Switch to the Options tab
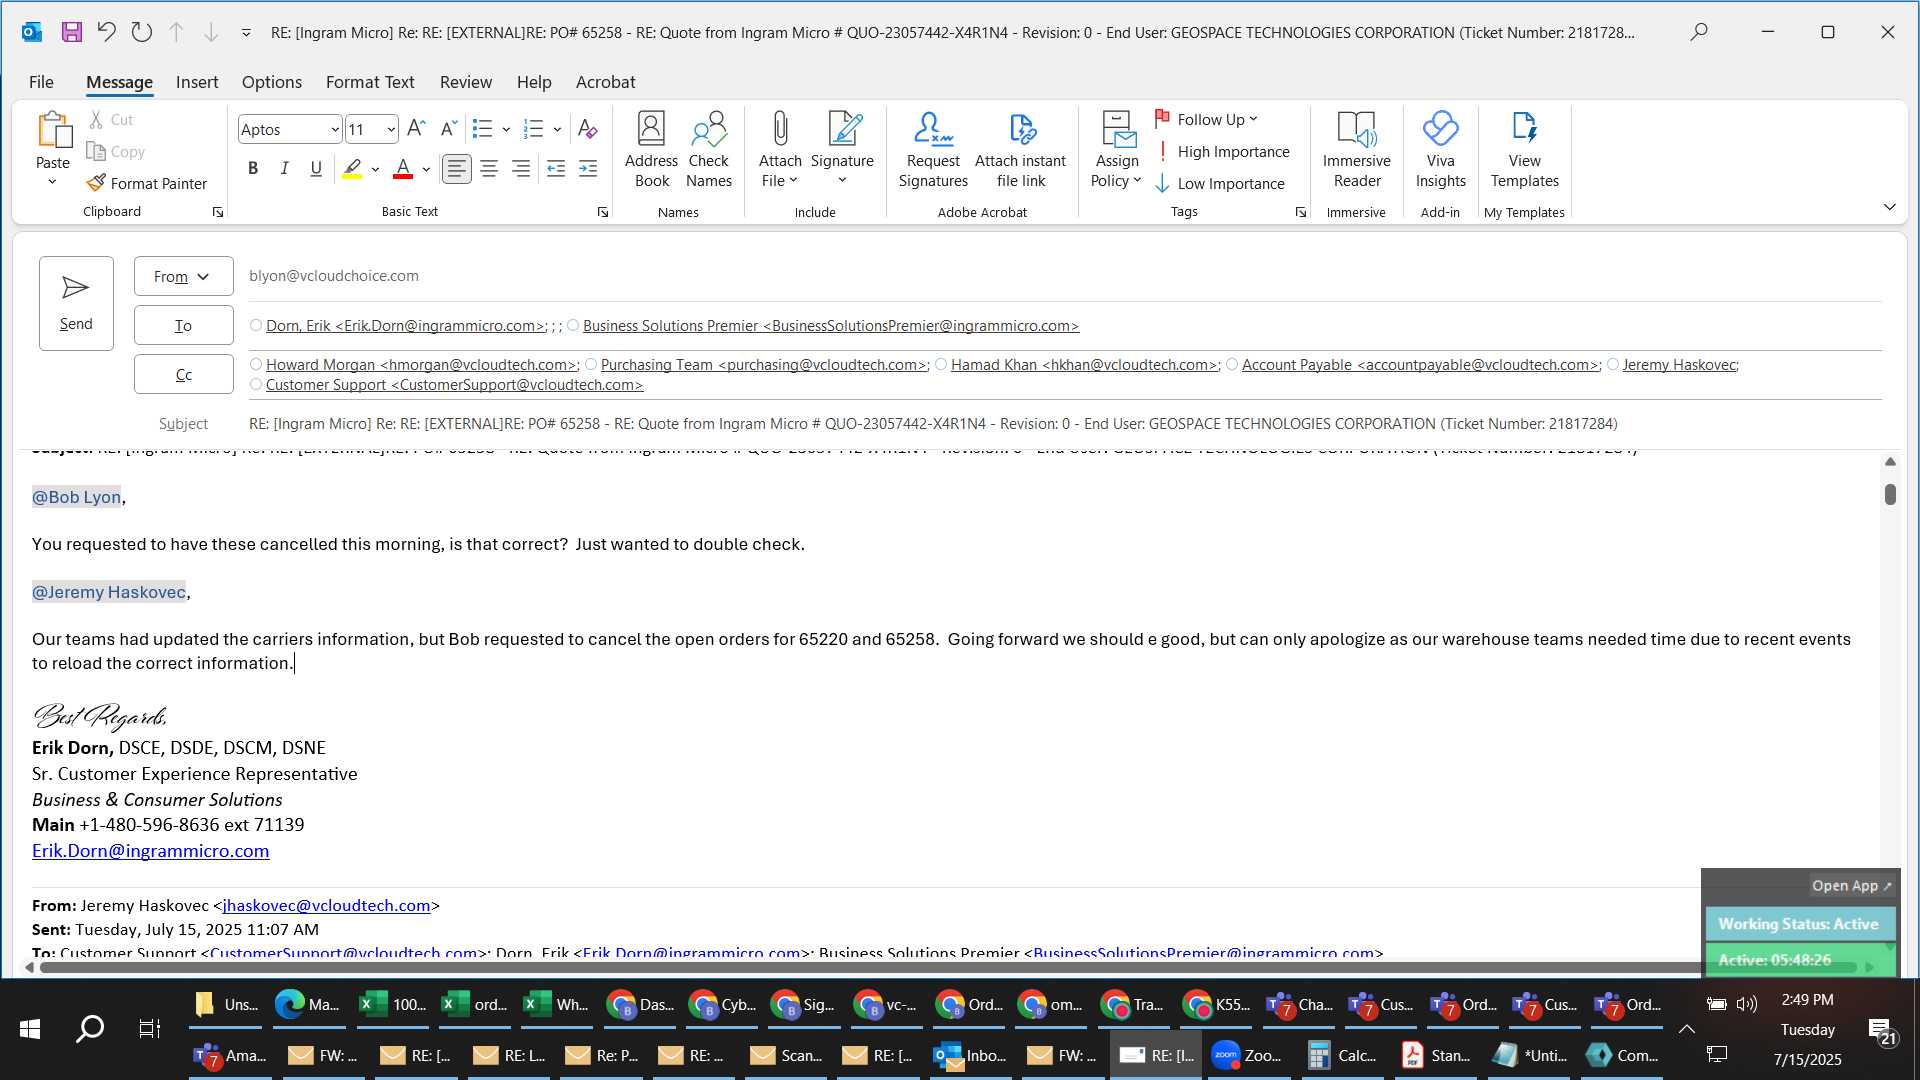 click(272, 82)
